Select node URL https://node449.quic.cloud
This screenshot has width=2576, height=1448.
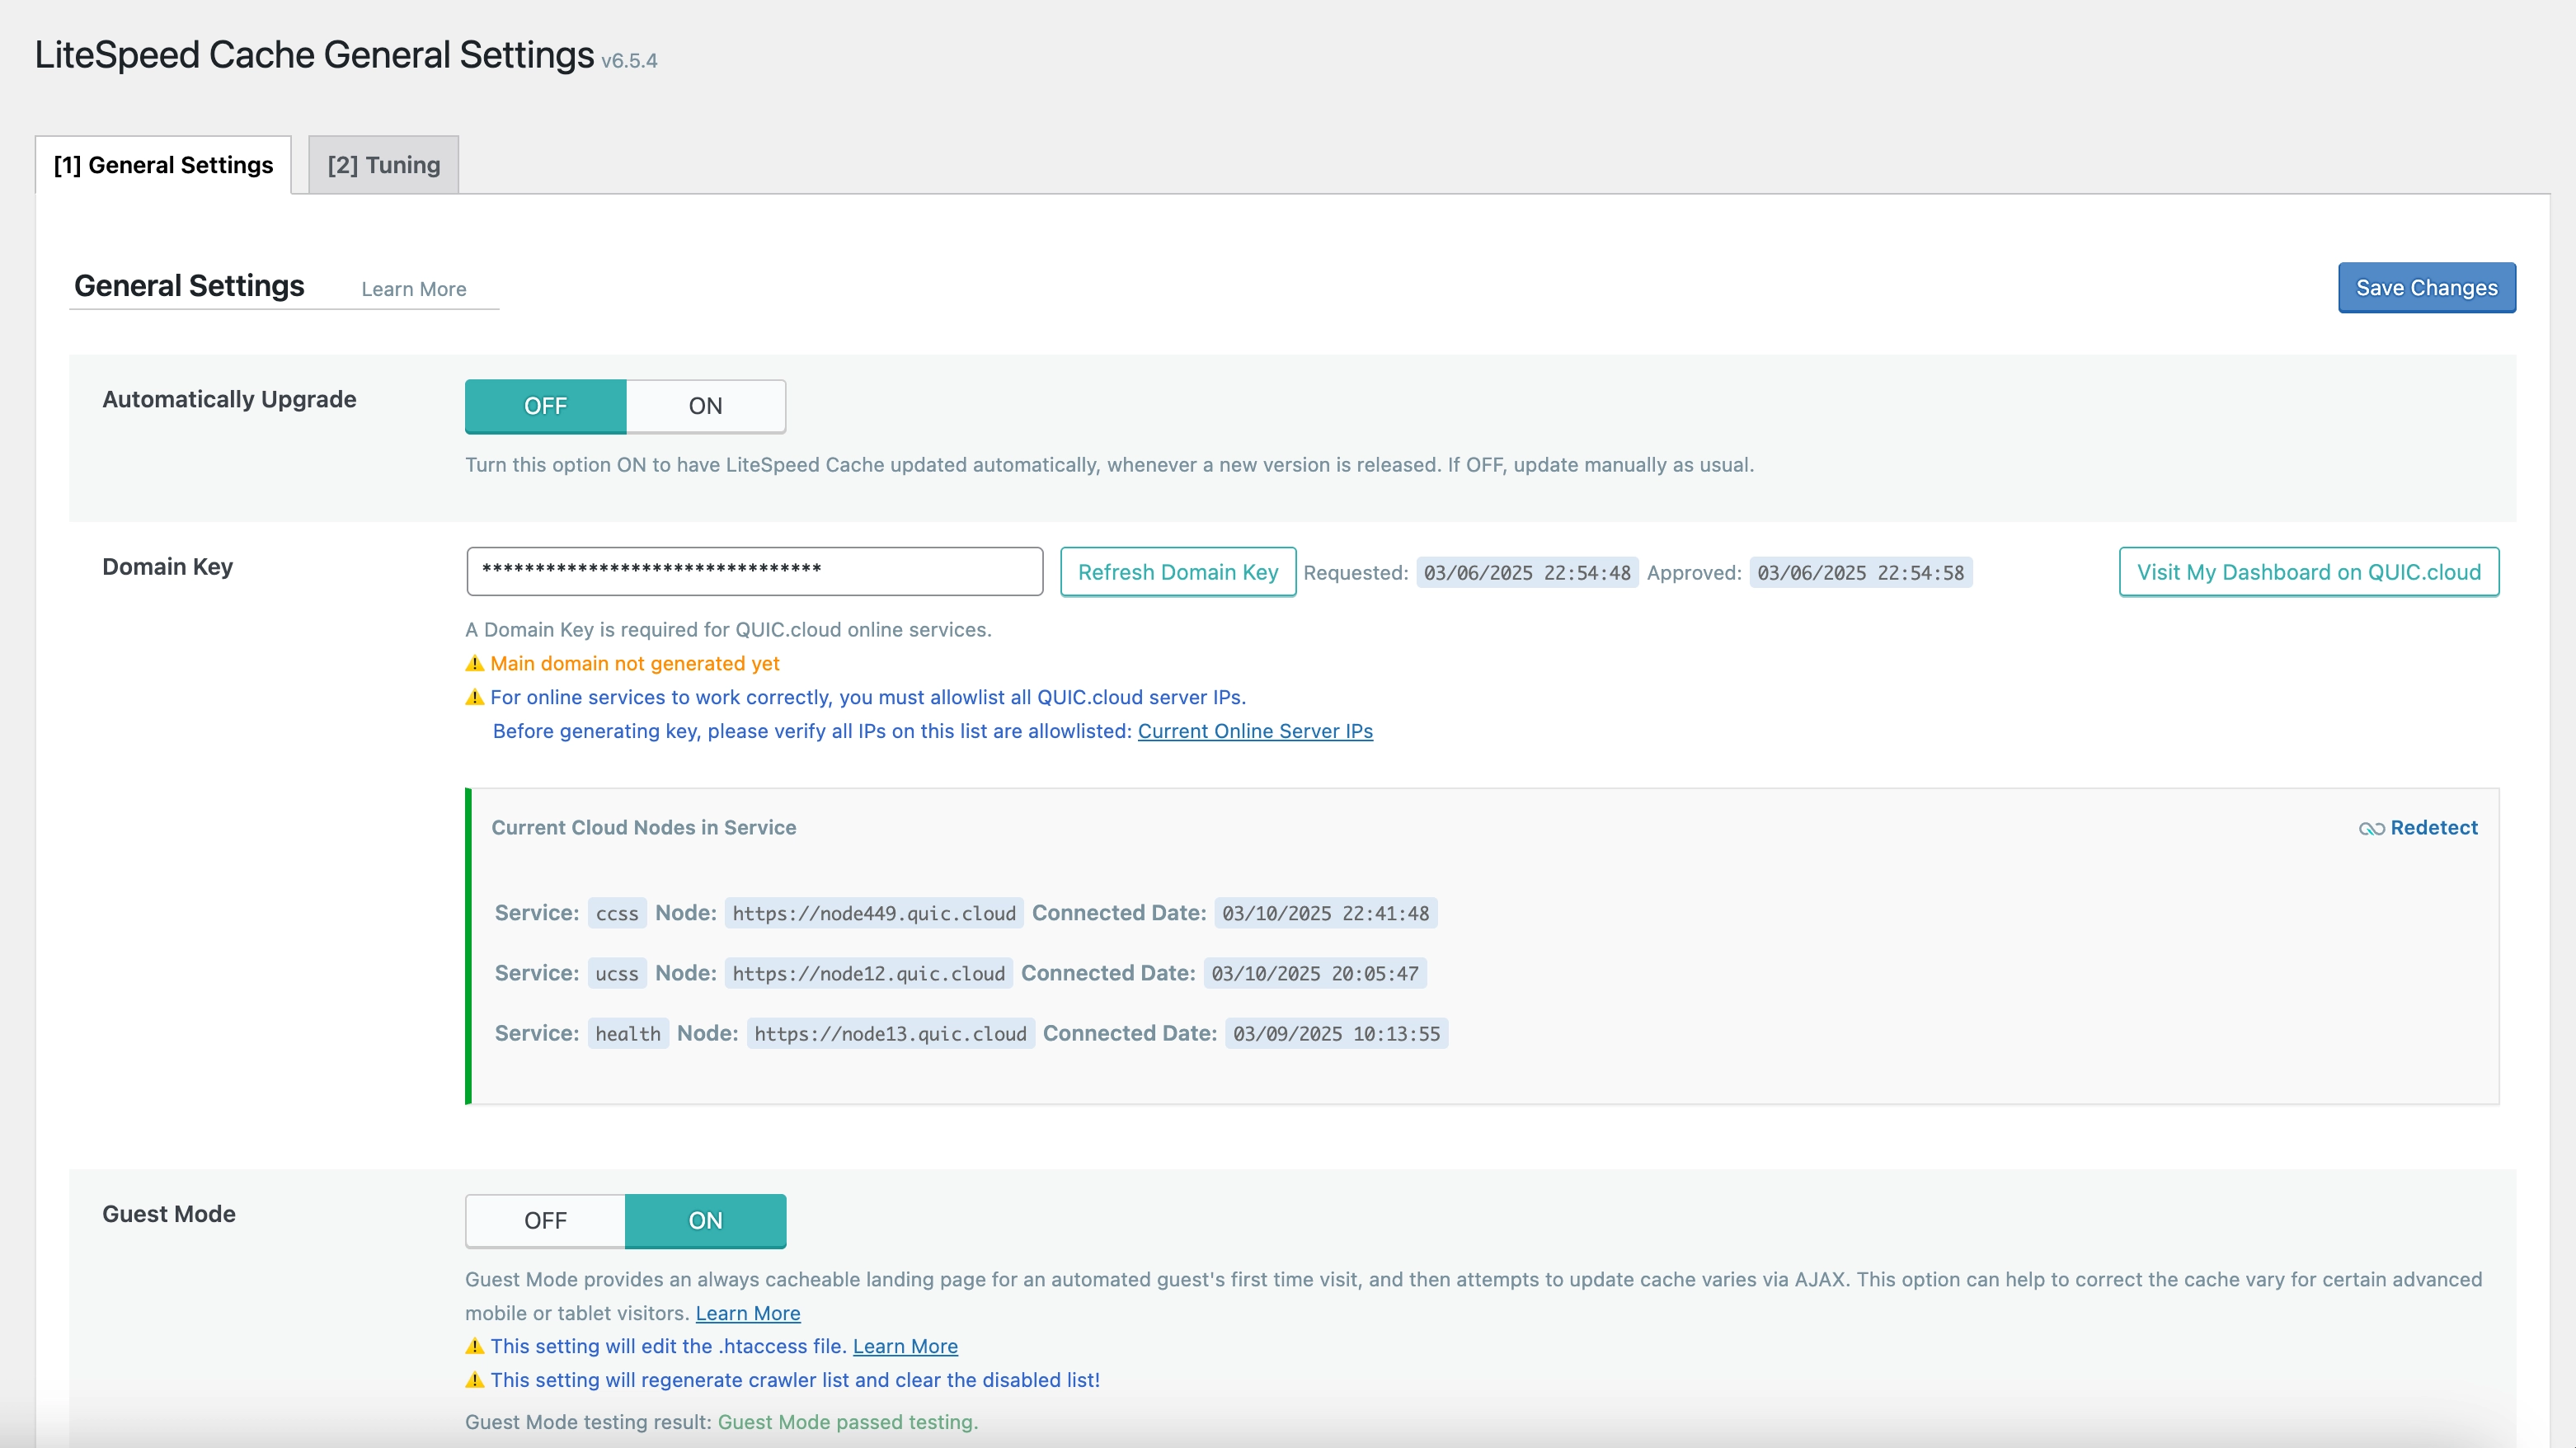click(x=874, y=913)
